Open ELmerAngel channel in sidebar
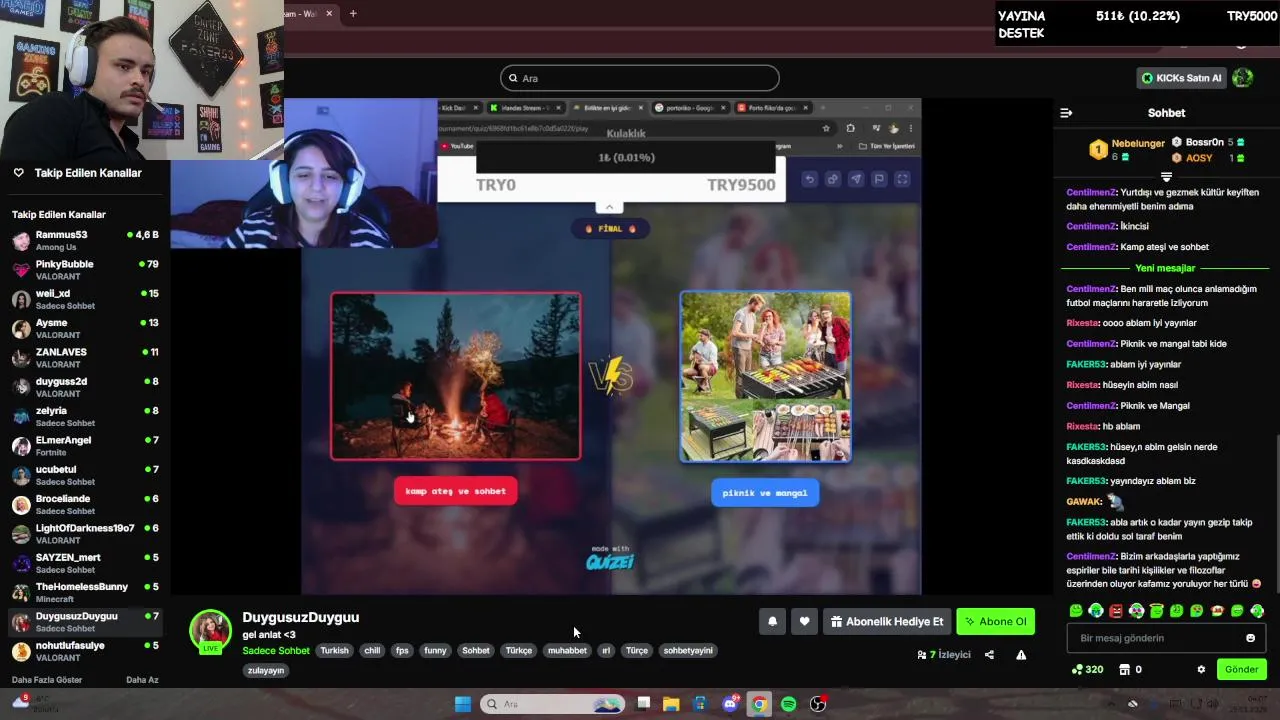 [x=85, y=446]
